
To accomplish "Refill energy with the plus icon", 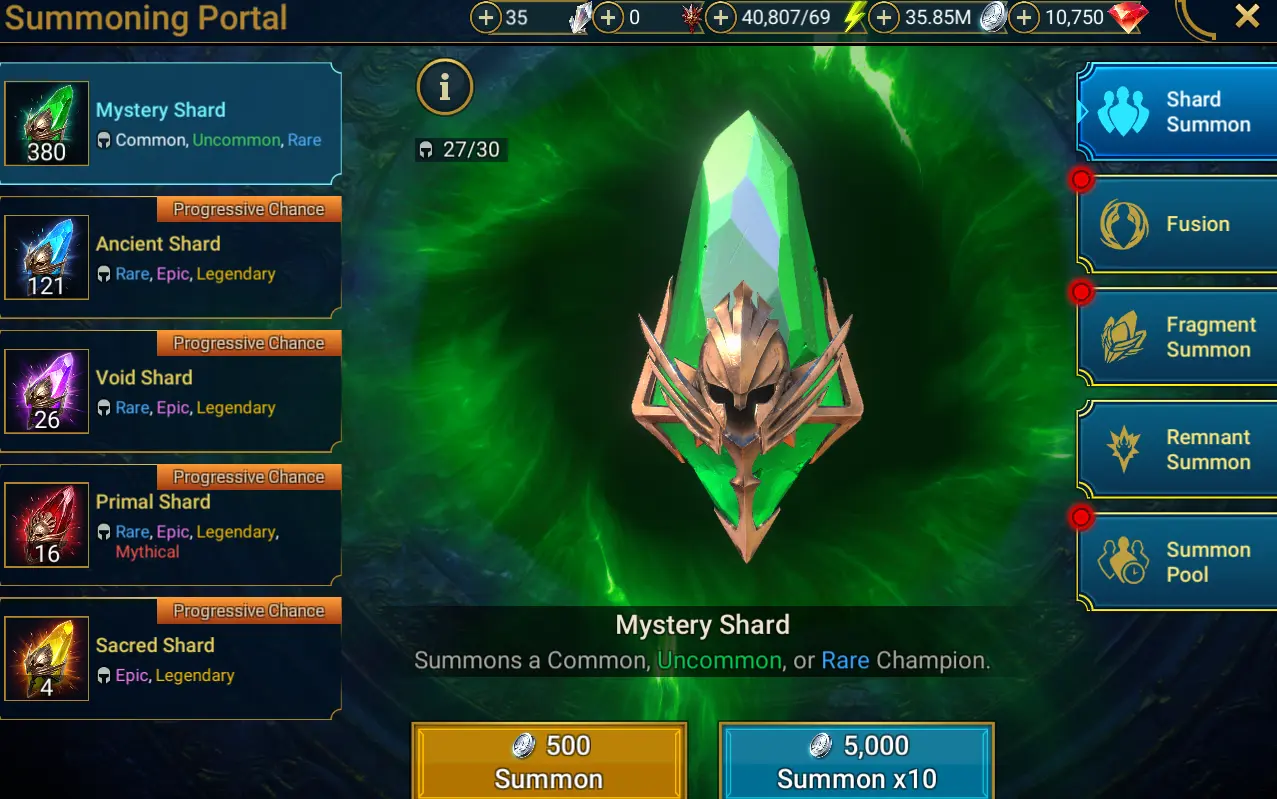I will 720,17.
